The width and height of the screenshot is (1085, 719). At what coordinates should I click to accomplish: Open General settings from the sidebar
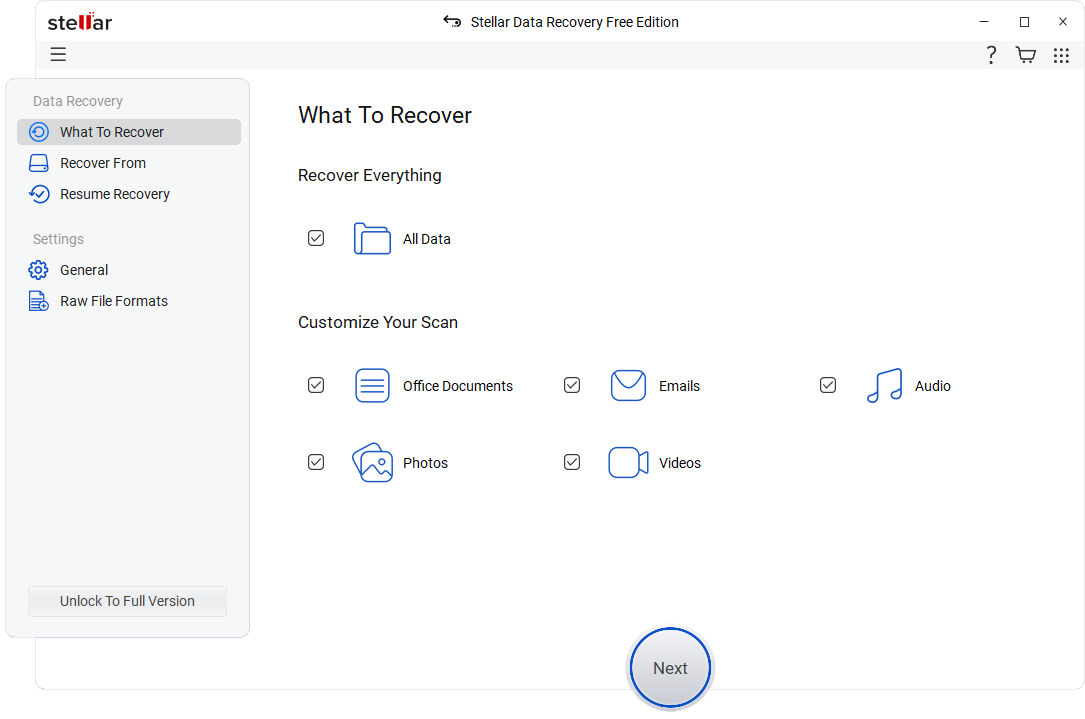click(x=83, y=269)
